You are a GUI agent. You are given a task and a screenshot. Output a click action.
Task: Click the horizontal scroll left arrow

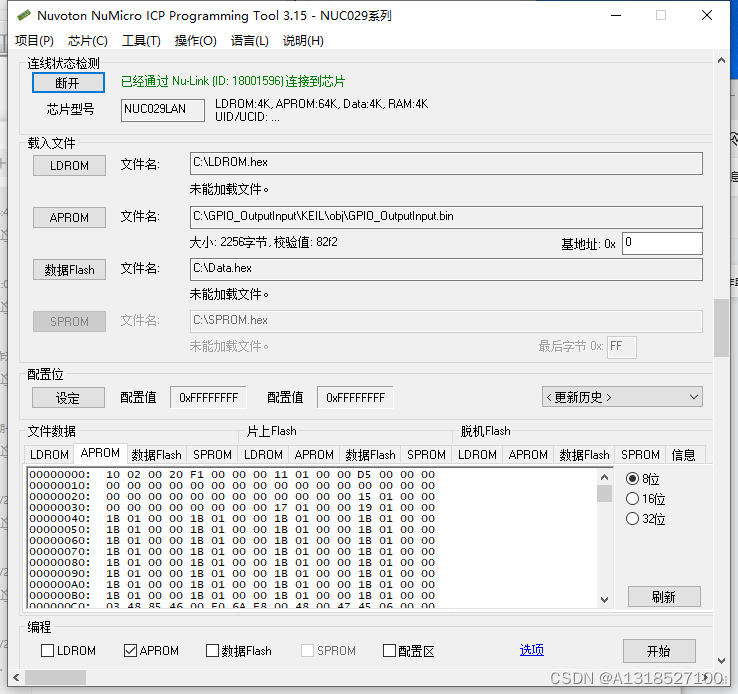point(16,678)
